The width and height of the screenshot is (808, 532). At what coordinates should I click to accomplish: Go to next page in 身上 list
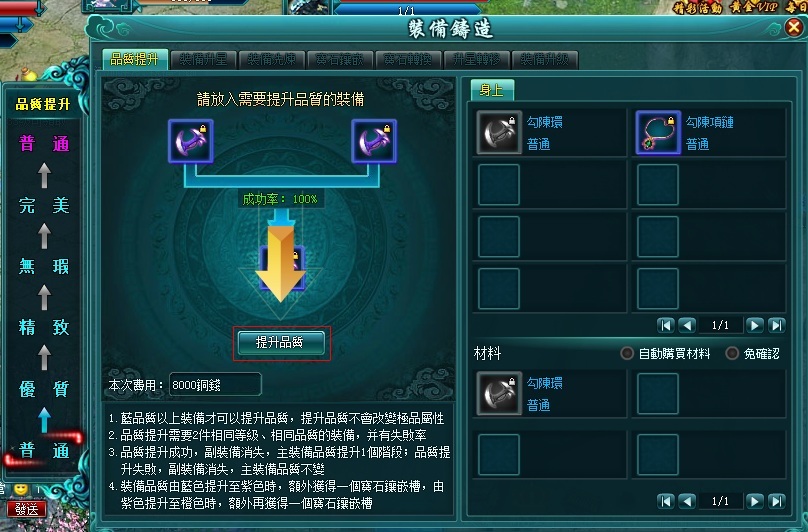[x=754, y=325]
